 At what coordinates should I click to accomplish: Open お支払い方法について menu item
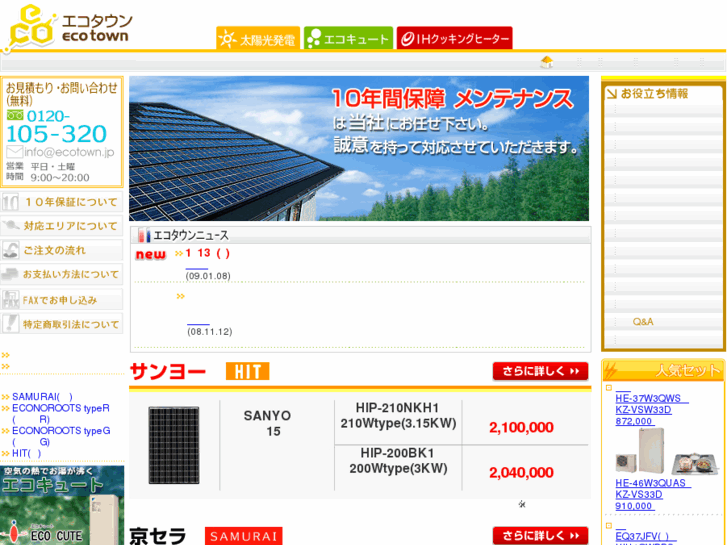(x=62, y=274)
